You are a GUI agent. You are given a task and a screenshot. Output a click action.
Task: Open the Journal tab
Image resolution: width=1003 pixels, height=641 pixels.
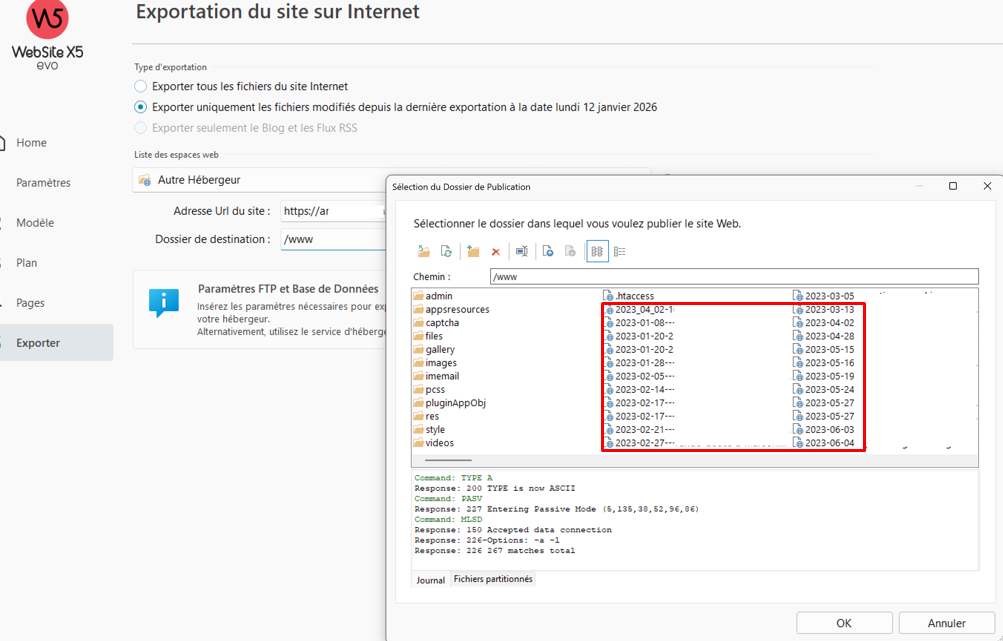(430, 580)
